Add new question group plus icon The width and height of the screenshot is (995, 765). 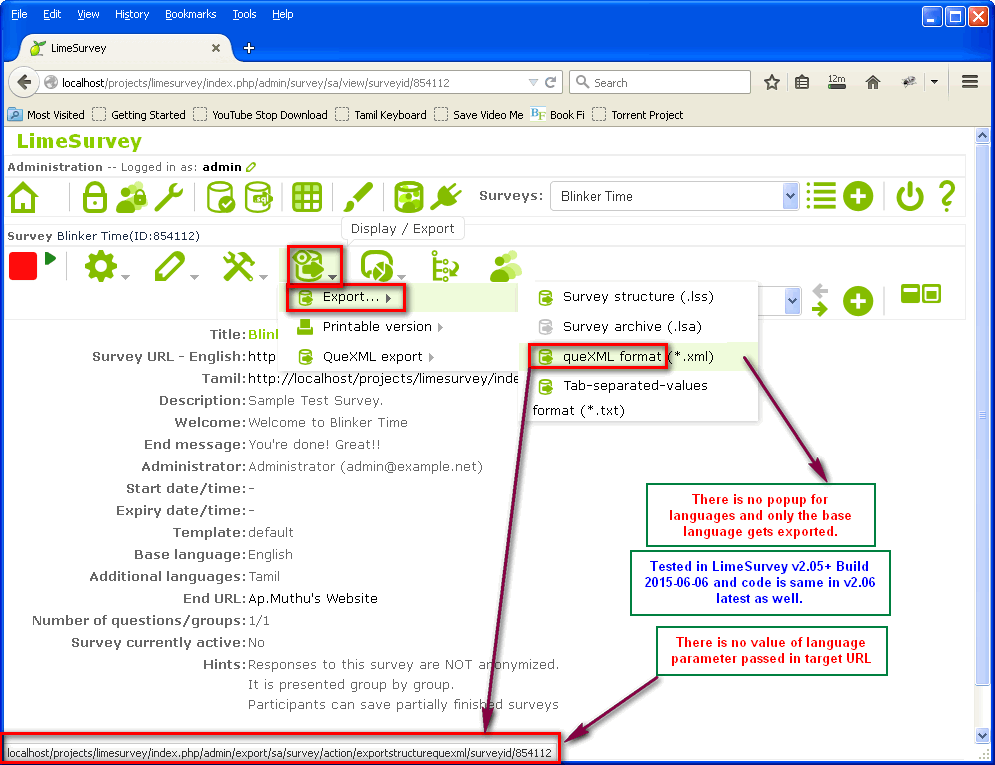(858, 301)
